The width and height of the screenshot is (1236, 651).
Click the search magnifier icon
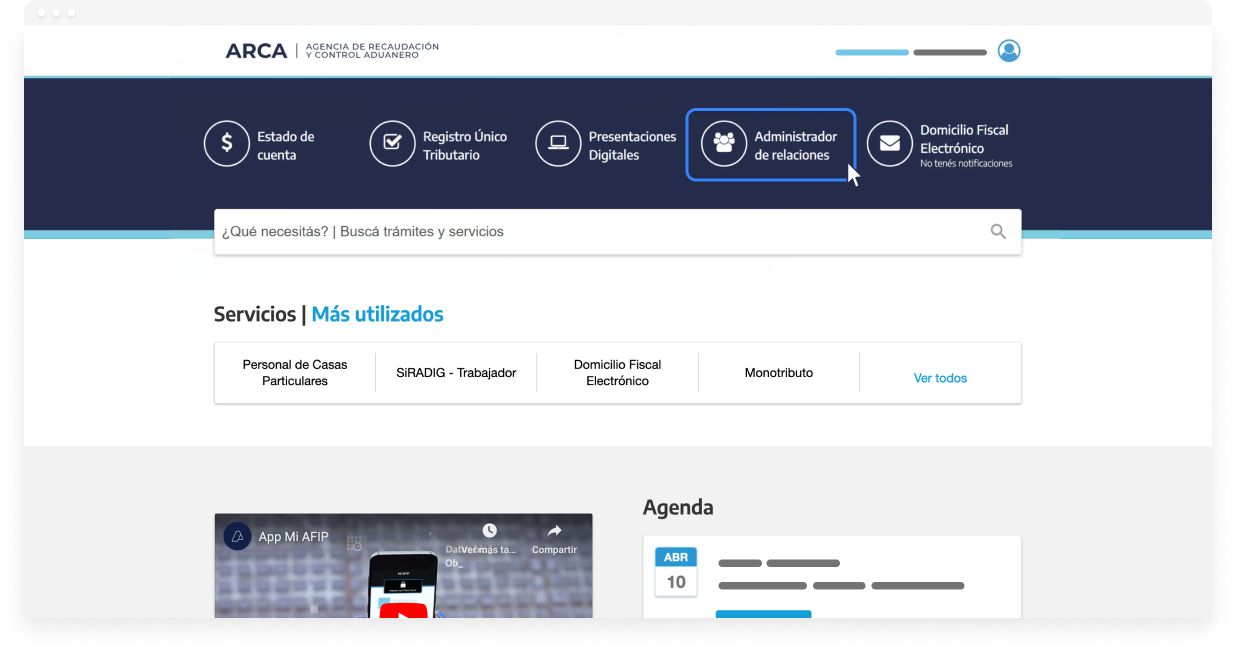tap(998, 231)
